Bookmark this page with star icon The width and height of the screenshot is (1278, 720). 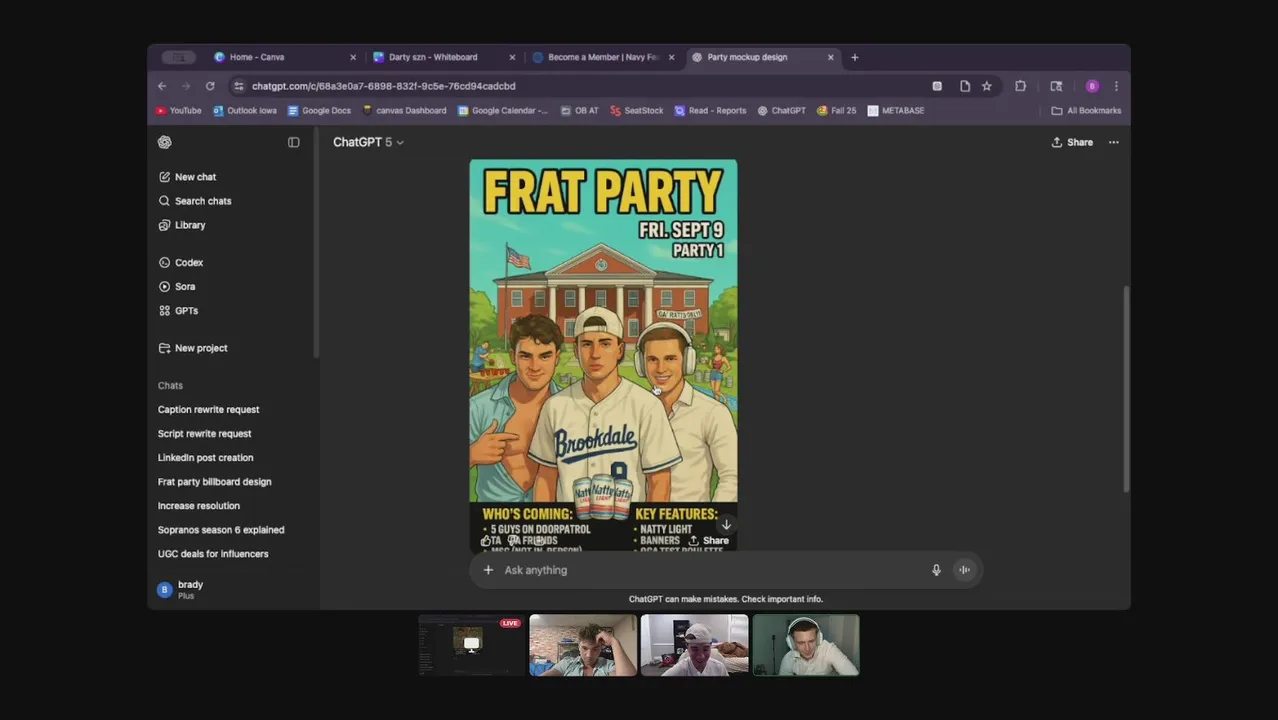987,86
